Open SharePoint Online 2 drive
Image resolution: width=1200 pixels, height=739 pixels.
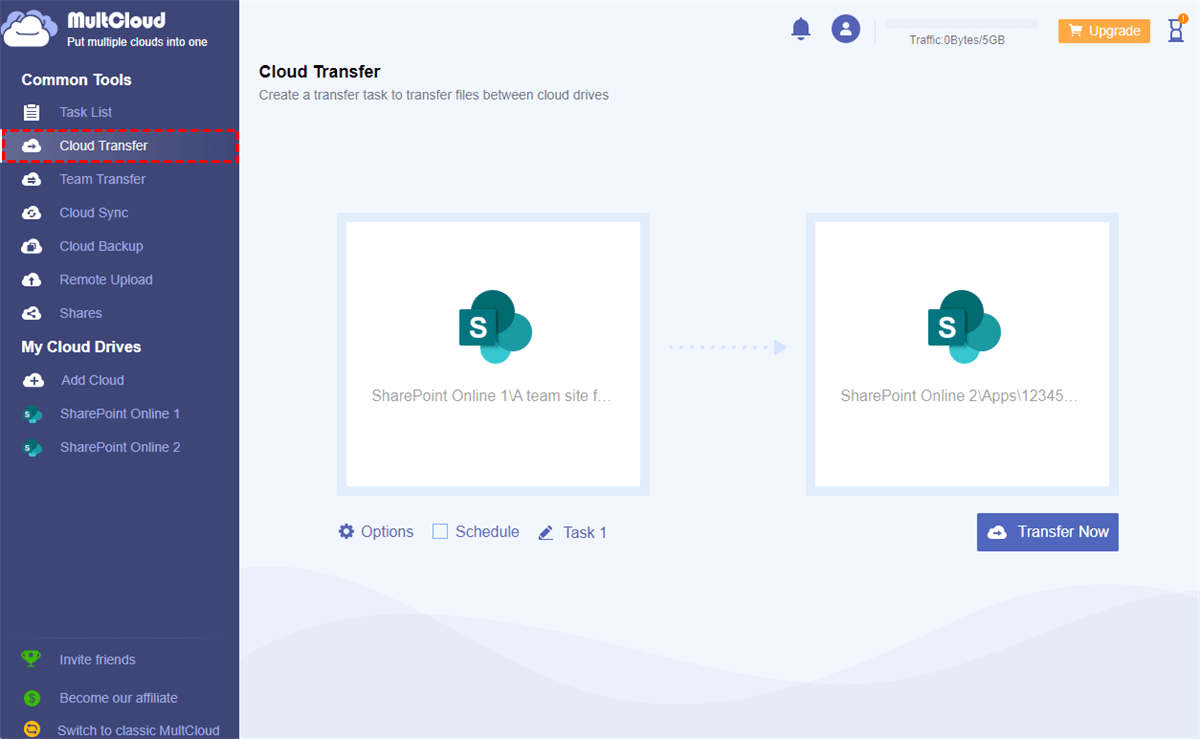120,447
